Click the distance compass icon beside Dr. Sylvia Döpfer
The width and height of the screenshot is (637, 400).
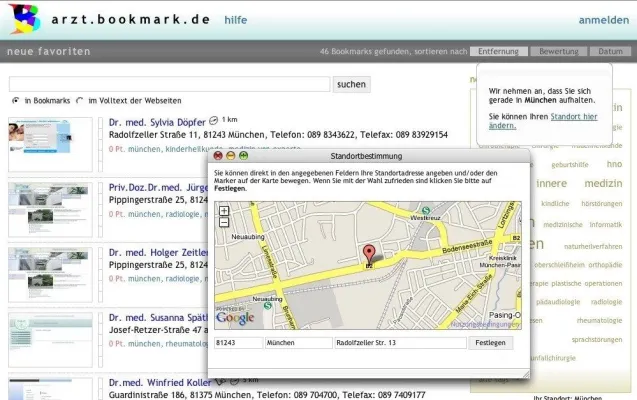click(x=213, y=120)
